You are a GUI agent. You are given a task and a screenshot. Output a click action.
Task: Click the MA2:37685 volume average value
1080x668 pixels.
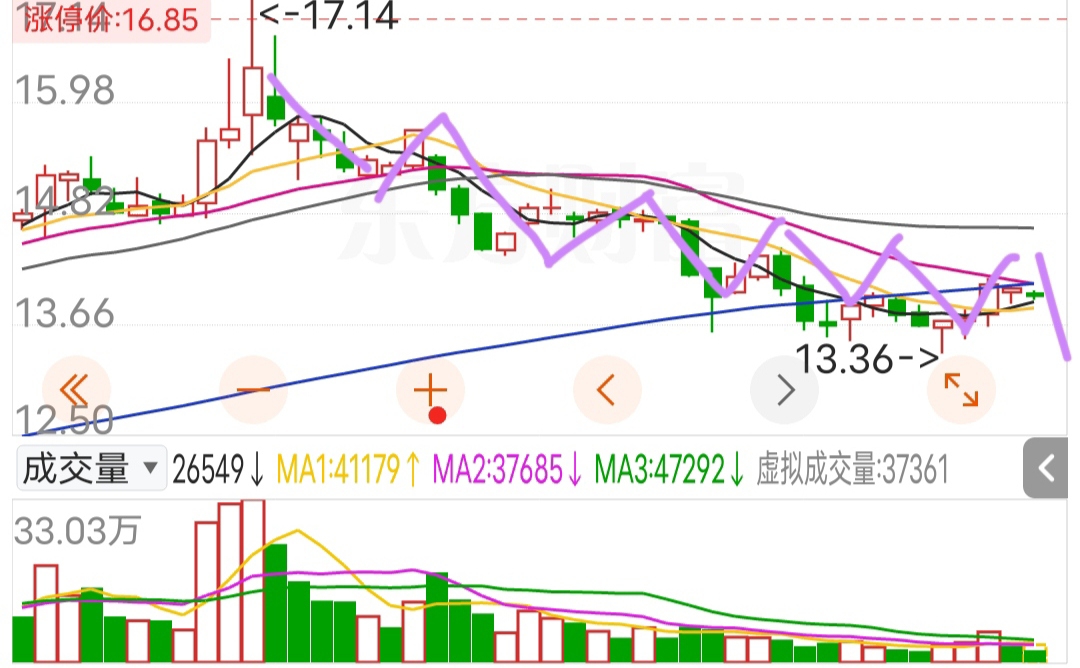coord(508,470)
